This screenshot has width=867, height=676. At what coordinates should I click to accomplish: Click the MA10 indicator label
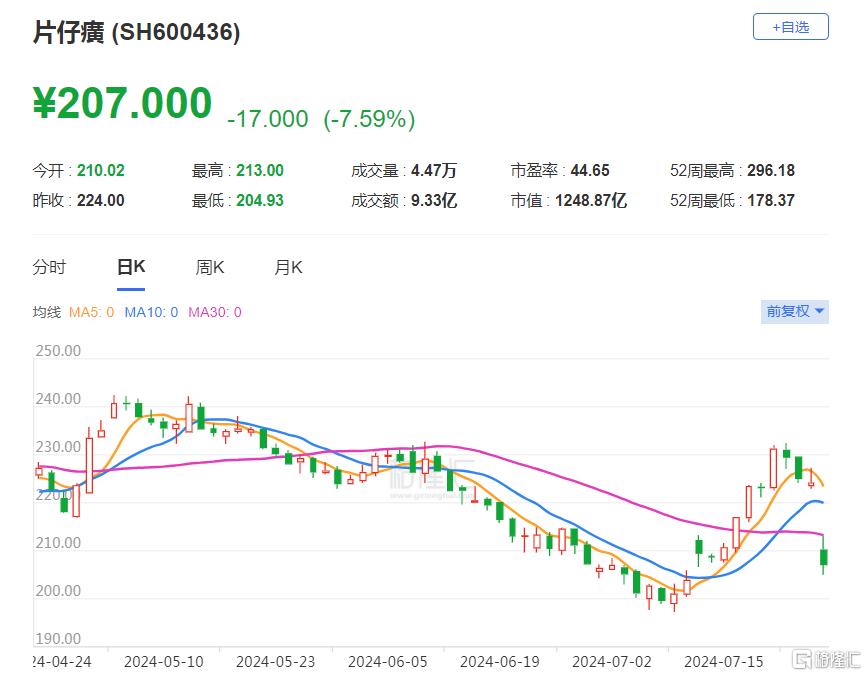click(151, 312)
